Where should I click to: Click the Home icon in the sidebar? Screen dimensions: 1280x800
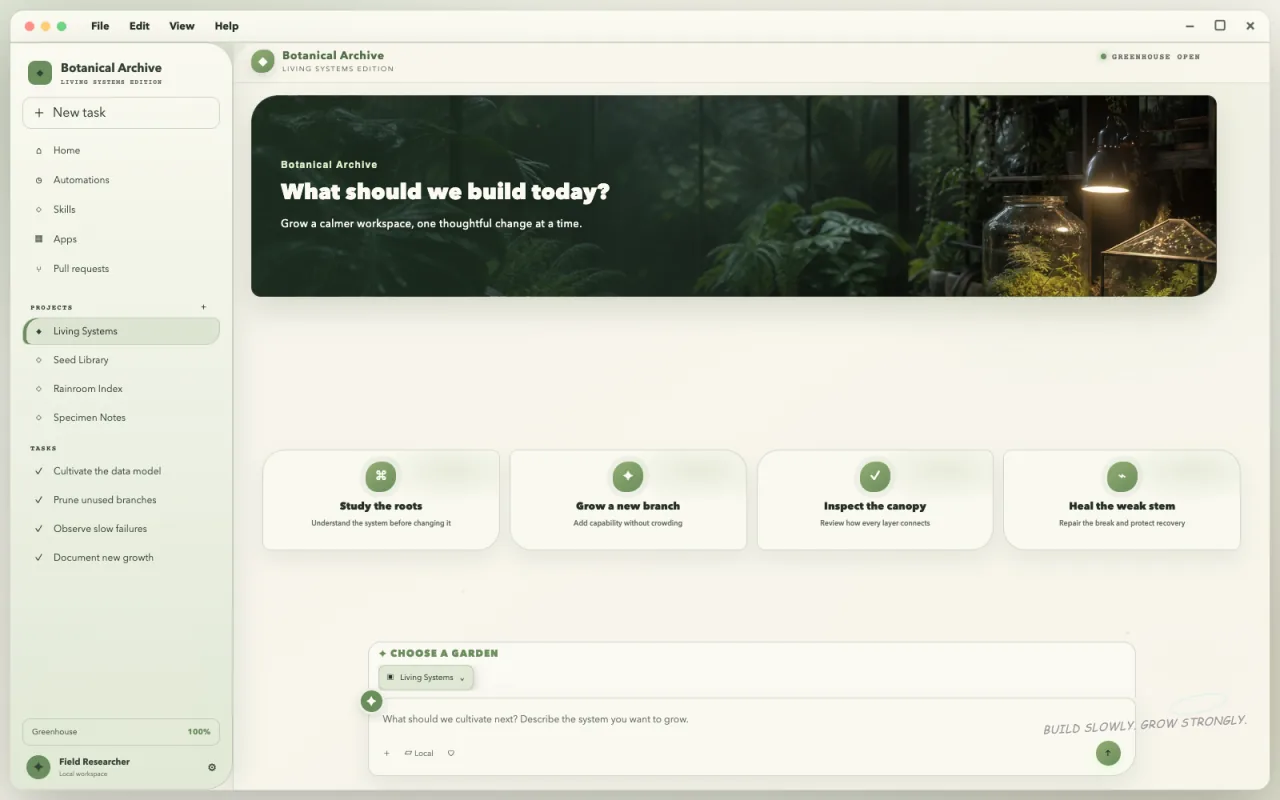pos(39,151)
